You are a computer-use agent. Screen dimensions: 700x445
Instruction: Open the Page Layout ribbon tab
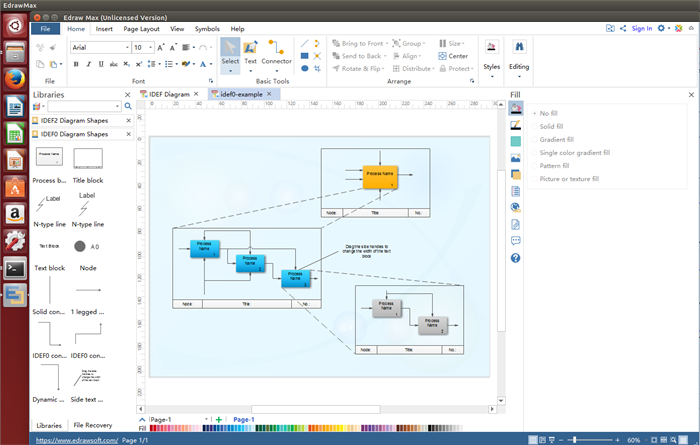(x=142, y=29)
